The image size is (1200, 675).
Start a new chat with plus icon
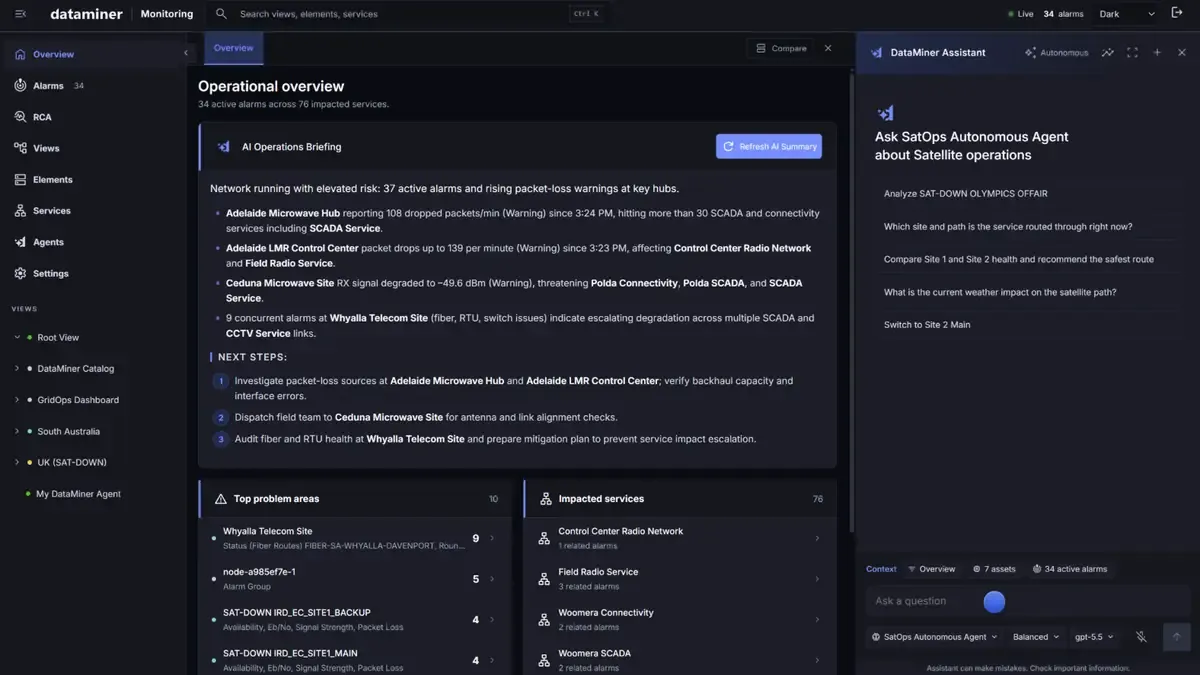pyautogui.click(x=1157, y=53)
